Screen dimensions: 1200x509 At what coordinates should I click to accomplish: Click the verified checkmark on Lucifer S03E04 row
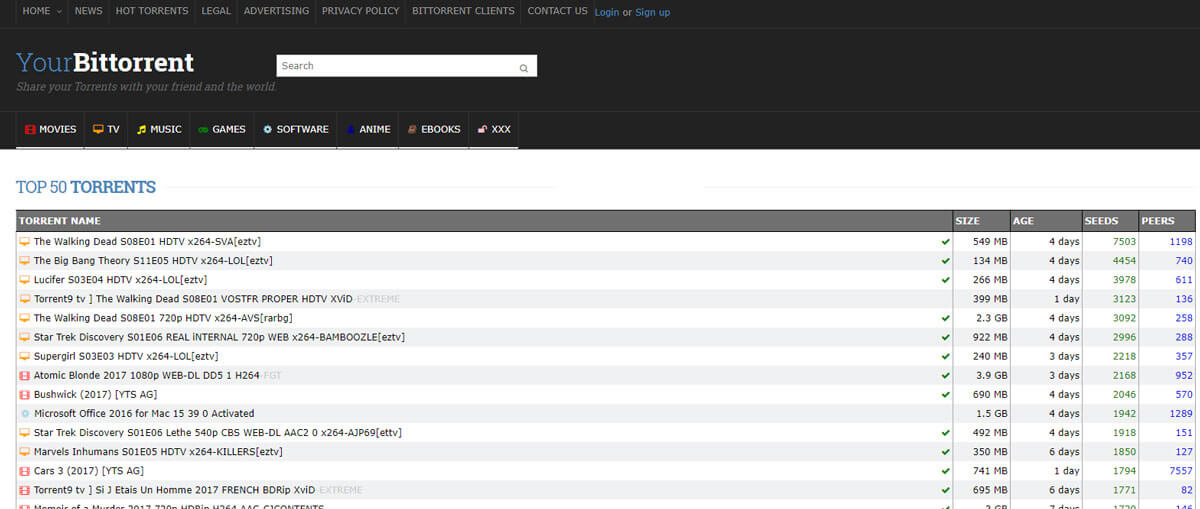click(x=945, y=280)
